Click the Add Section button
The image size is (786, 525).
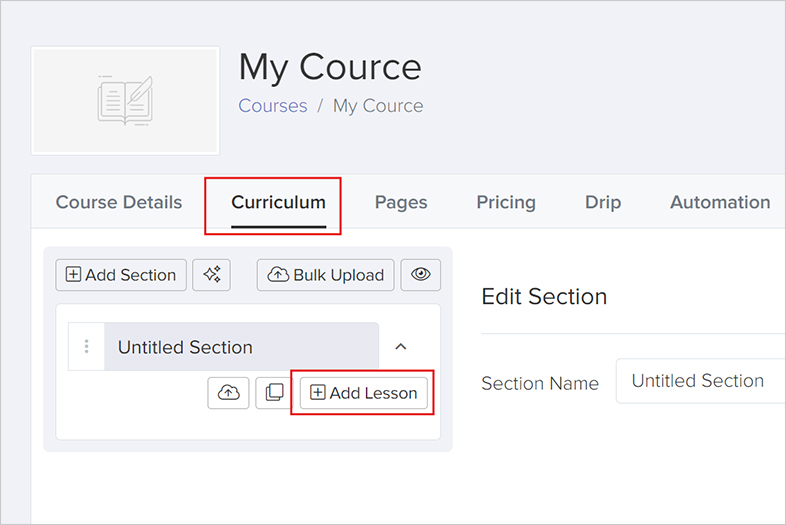121,275
